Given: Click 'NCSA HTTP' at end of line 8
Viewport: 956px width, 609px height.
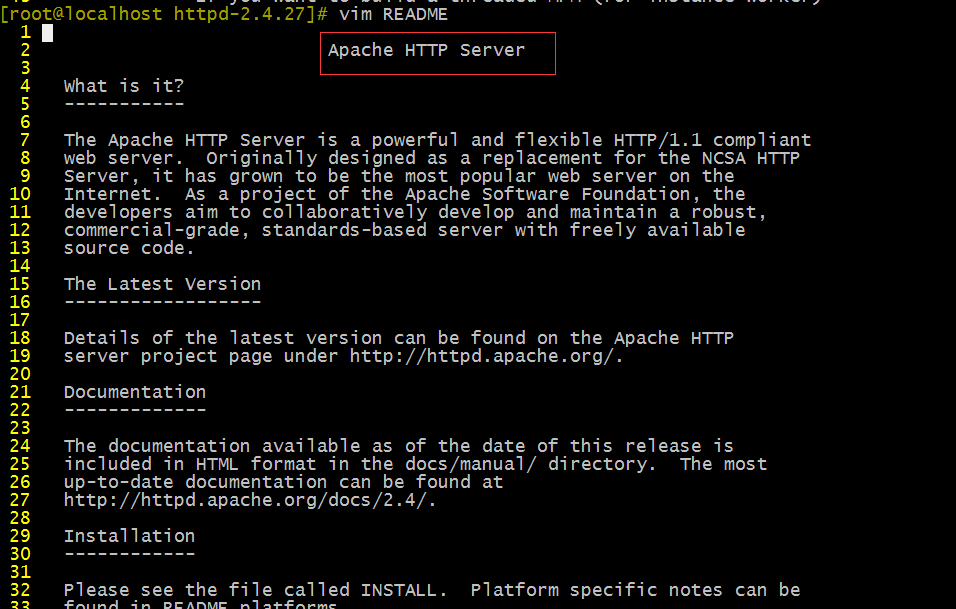Looking at the screenshot, I should click(751, 158).
